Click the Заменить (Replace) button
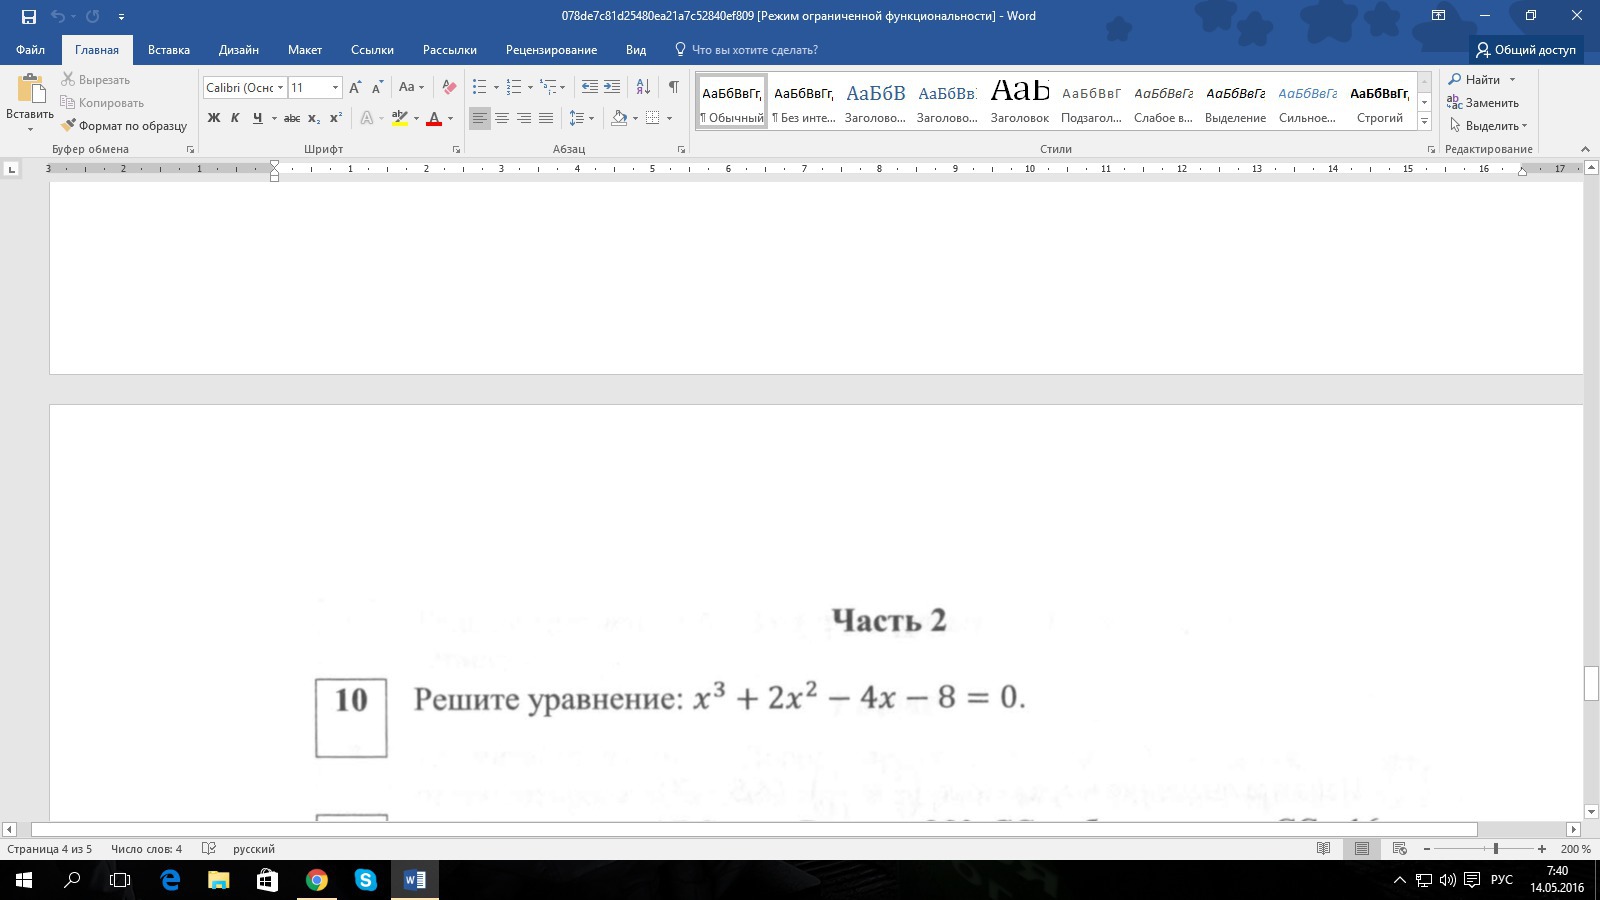 point(1483,103)
